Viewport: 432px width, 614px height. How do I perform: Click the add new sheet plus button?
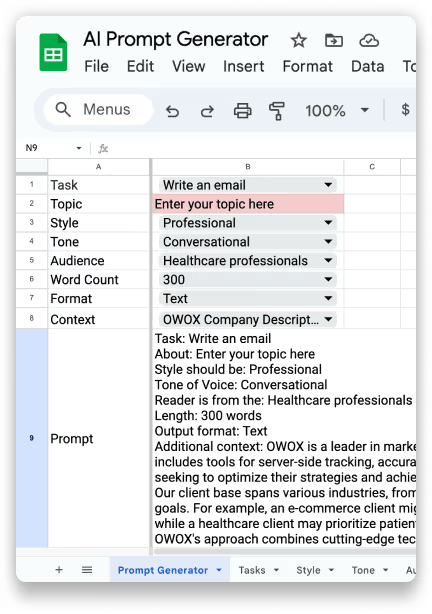59,570
